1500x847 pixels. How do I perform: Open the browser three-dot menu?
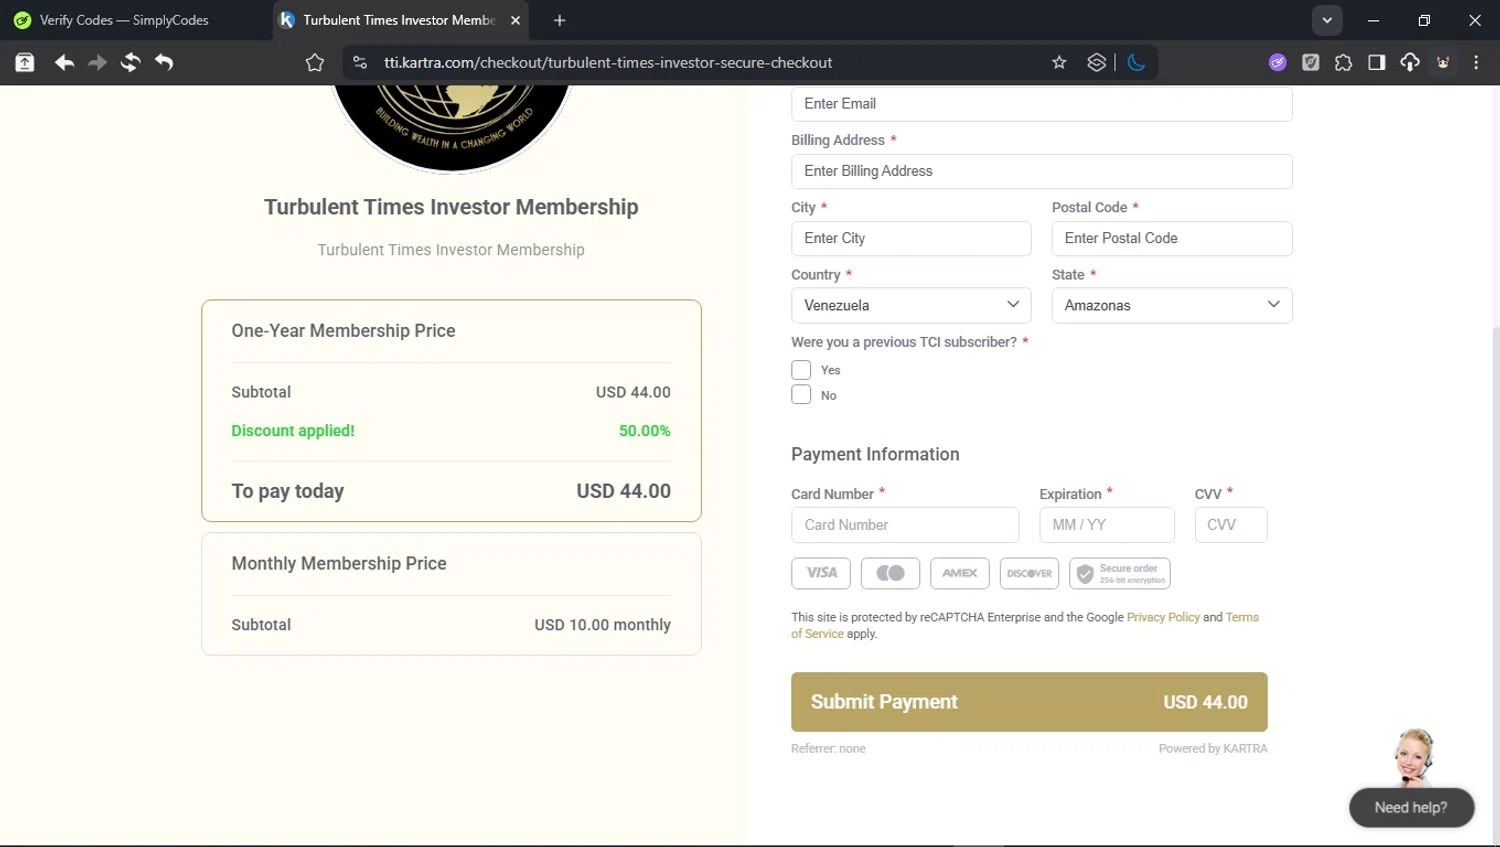click(x=1476, y=63)
